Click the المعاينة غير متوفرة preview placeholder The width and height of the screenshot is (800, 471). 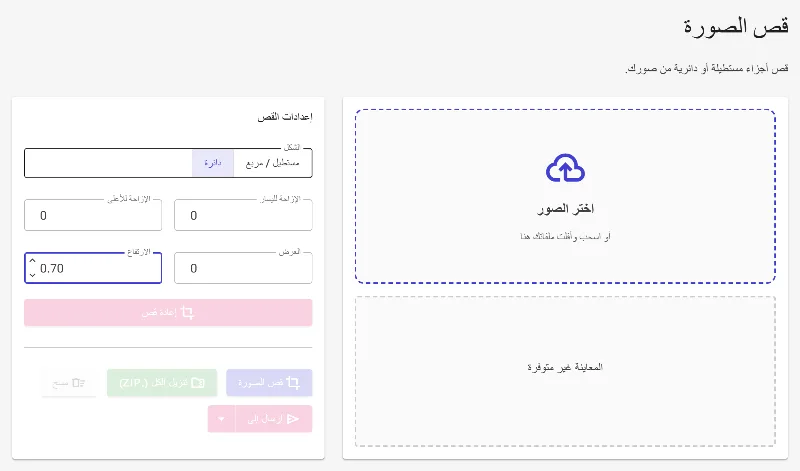(565, 367)
